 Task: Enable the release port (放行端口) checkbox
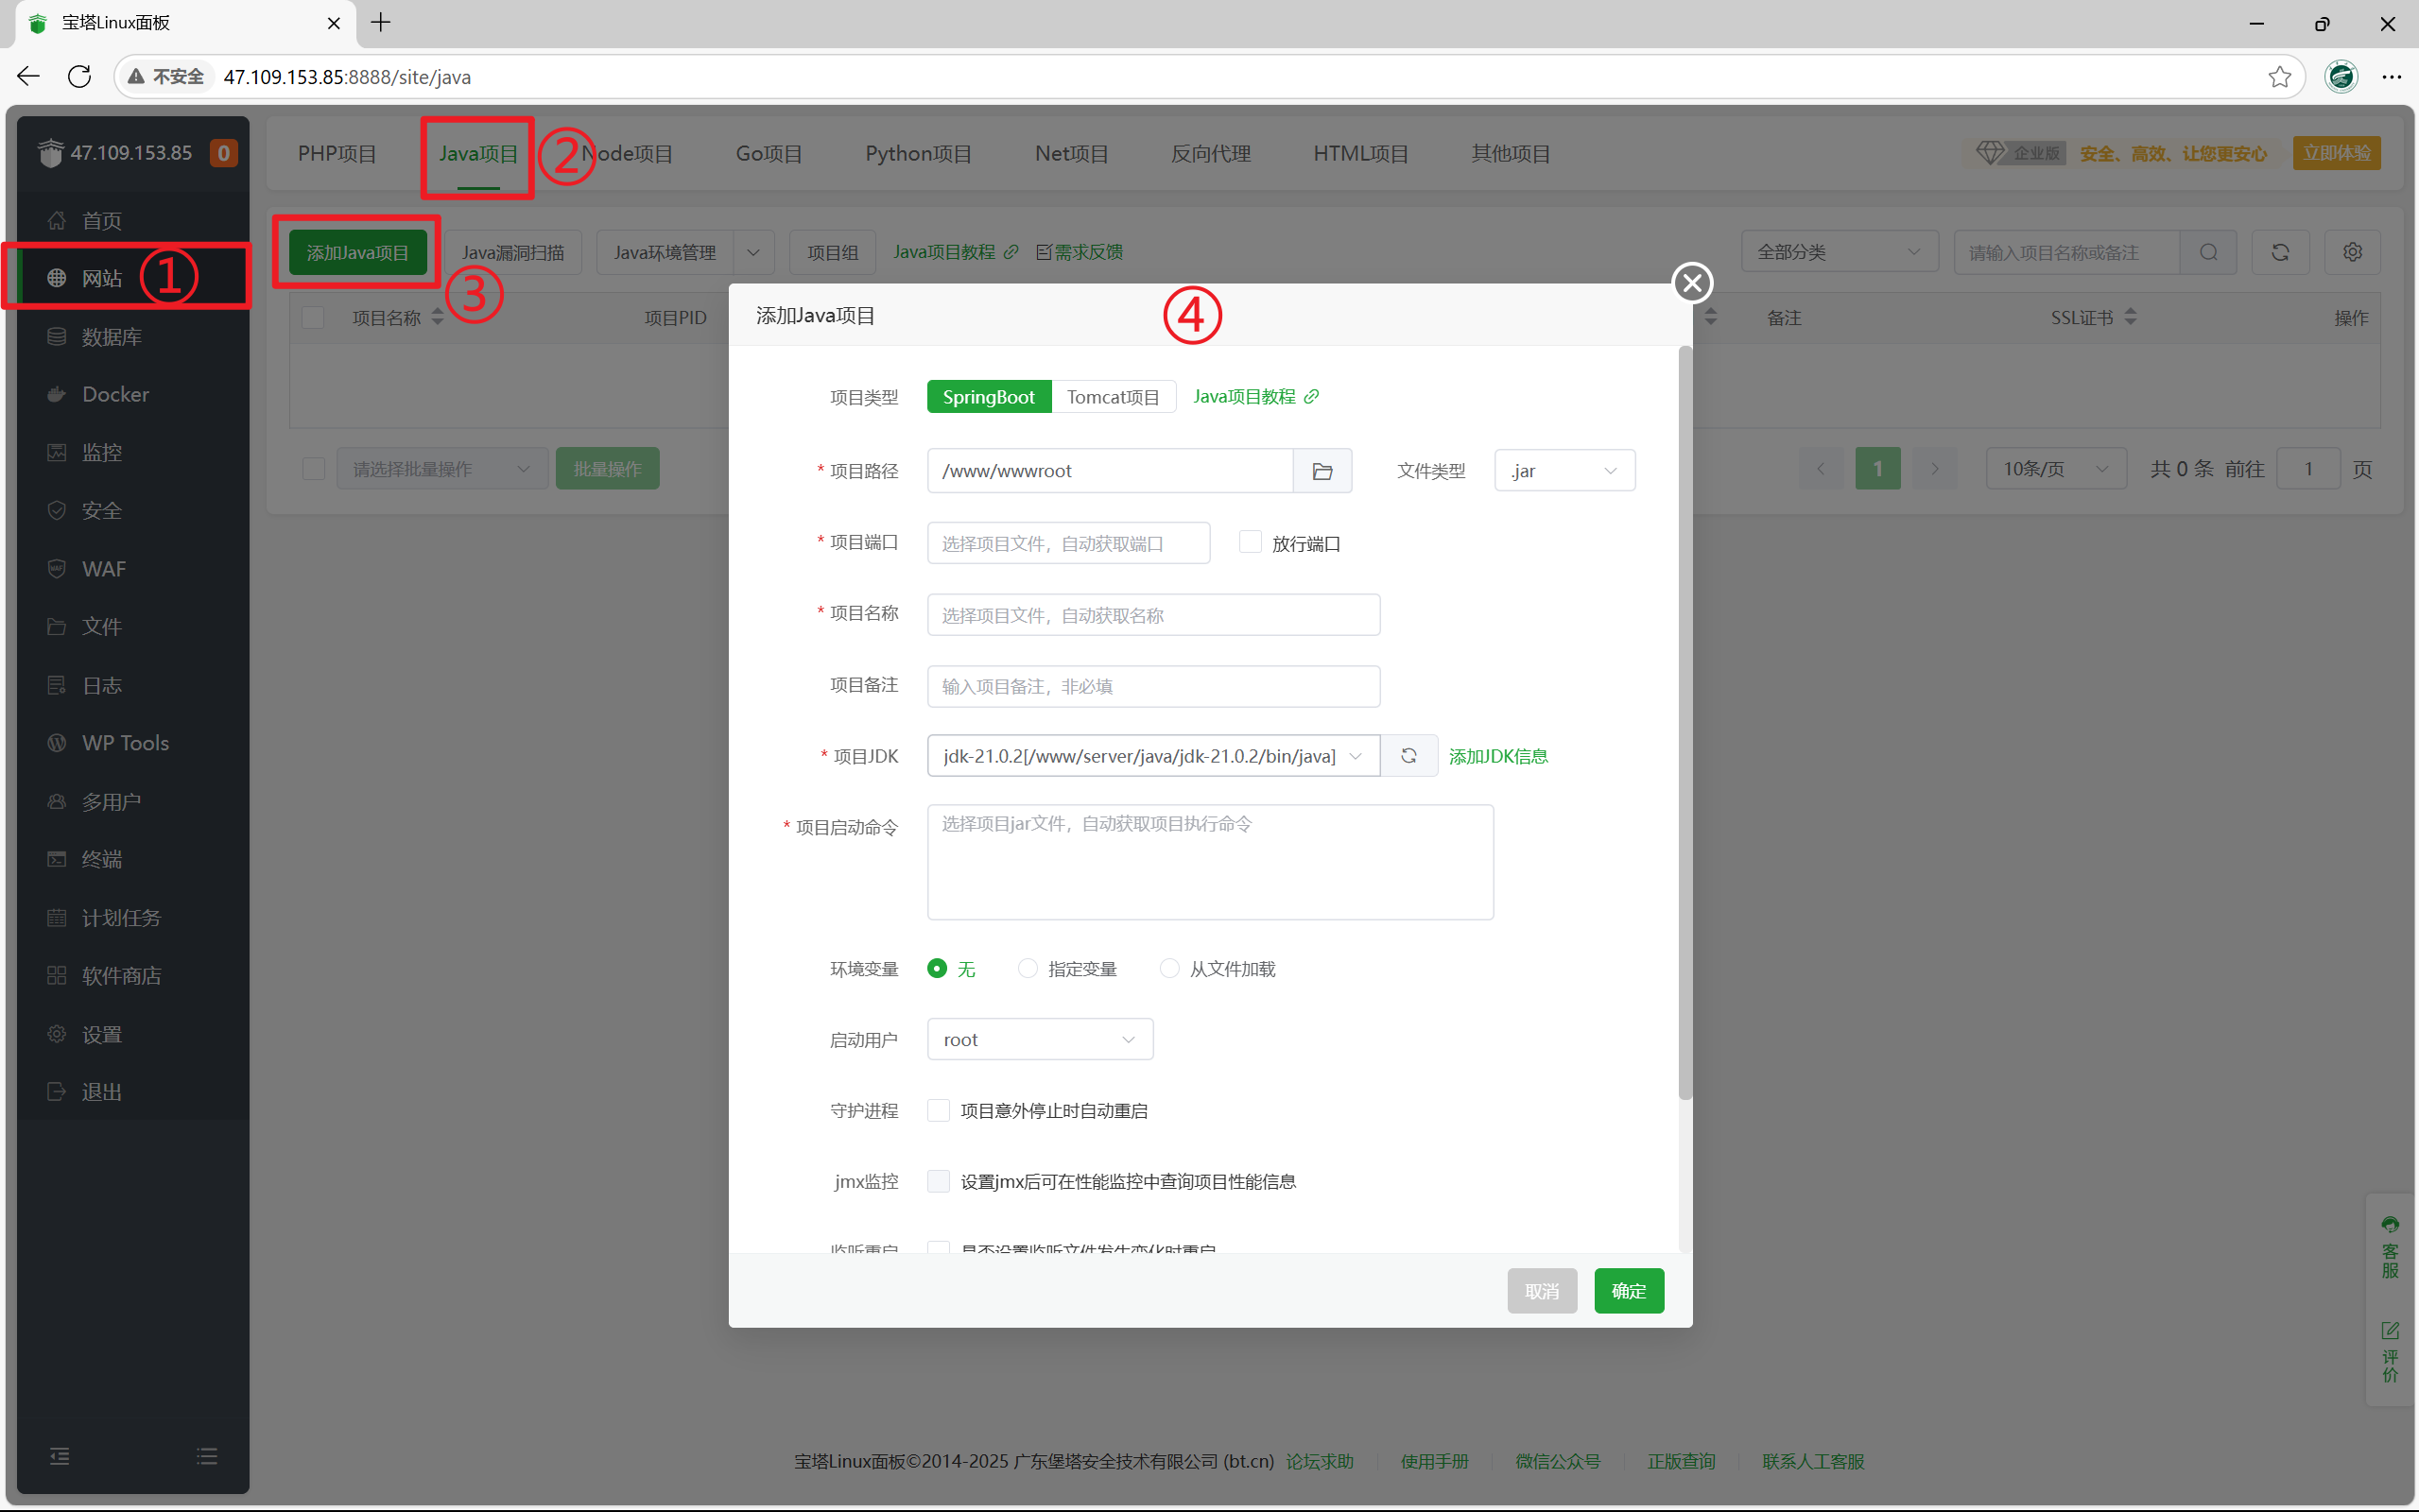click(1249, 542)
